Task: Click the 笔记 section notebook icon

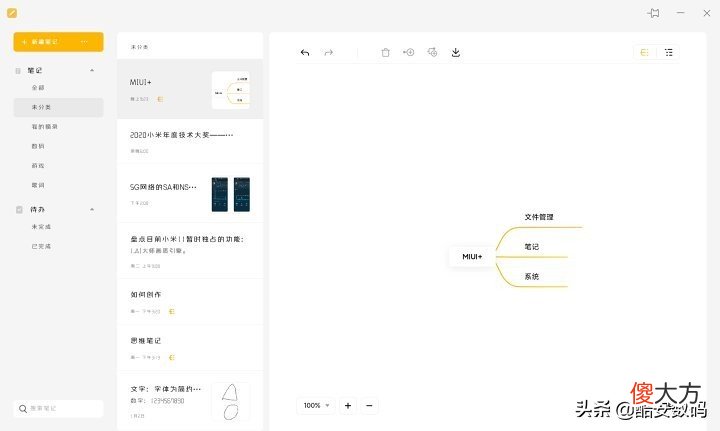Action: pyautogui.click(x=18, y=71)
